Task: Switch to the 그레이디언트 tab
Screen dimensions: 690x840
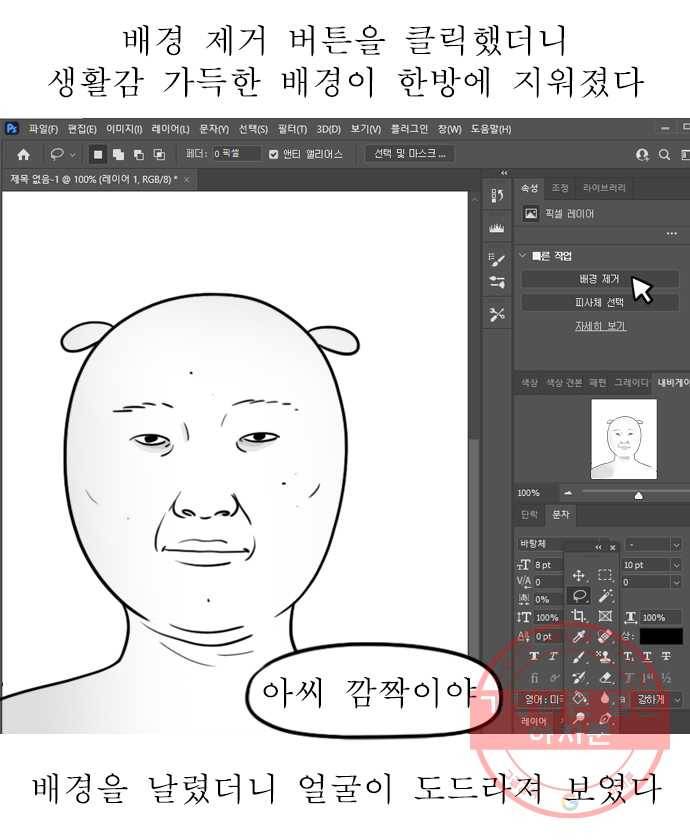Action: pyautogui.click(x=631, y=382)
